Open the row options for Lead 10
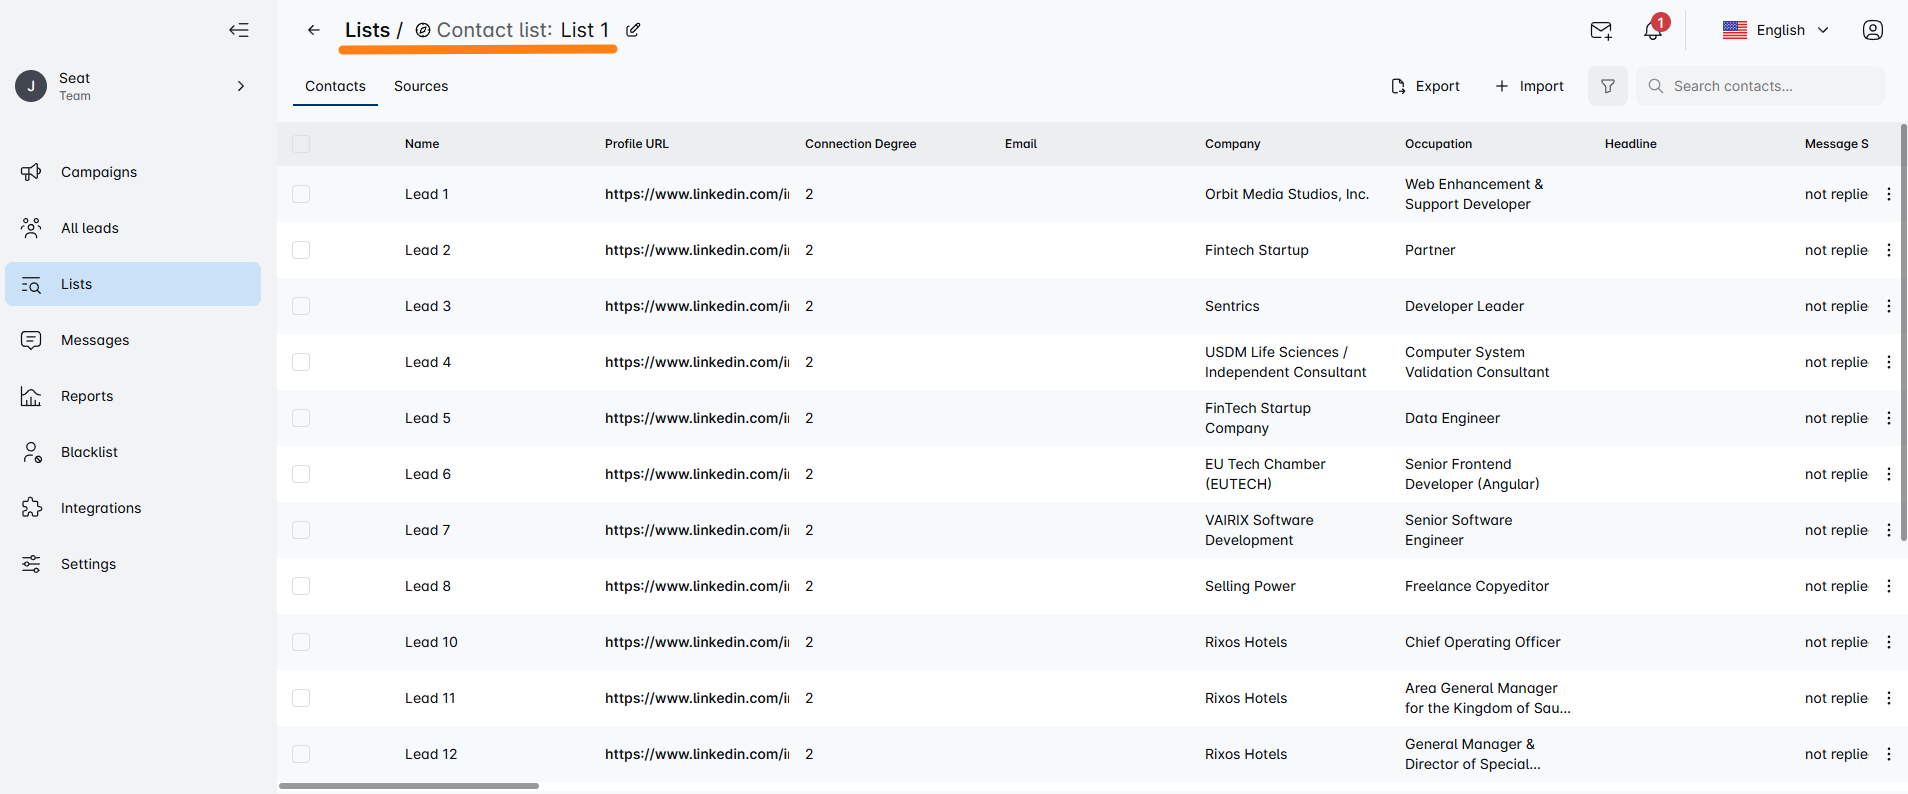This screenshot has height=794, width=1908. pyautogui.click(x=1888, y=642)
